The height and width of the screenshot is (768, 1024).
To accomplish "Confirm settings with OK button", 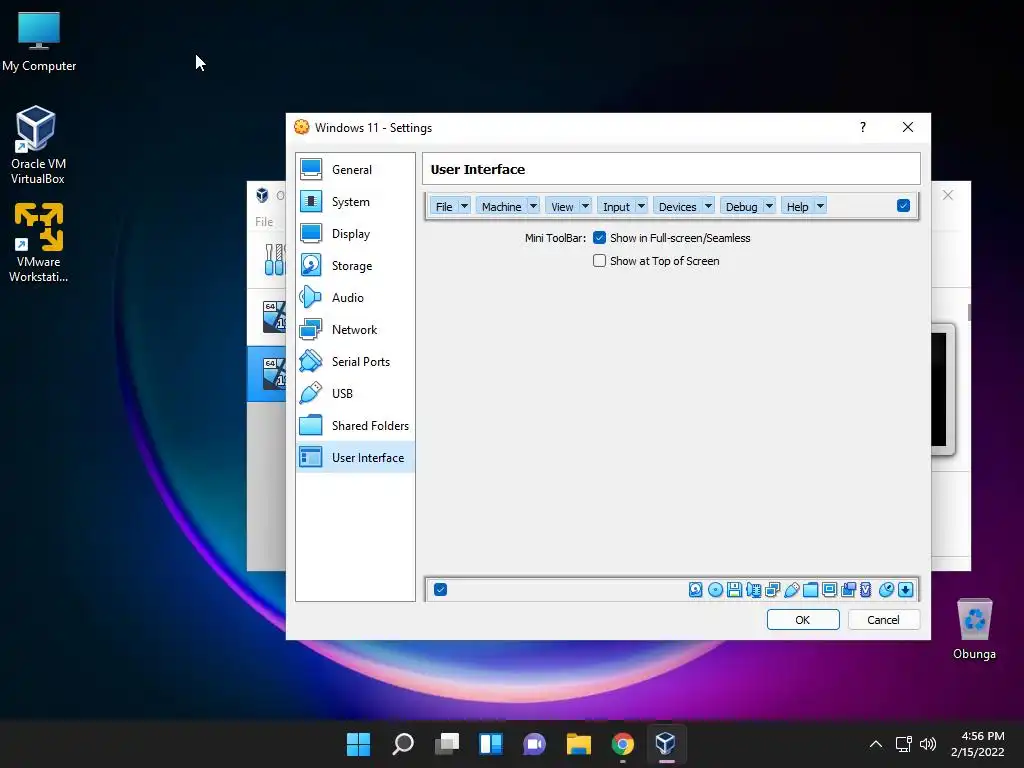I will pos(803,620).
